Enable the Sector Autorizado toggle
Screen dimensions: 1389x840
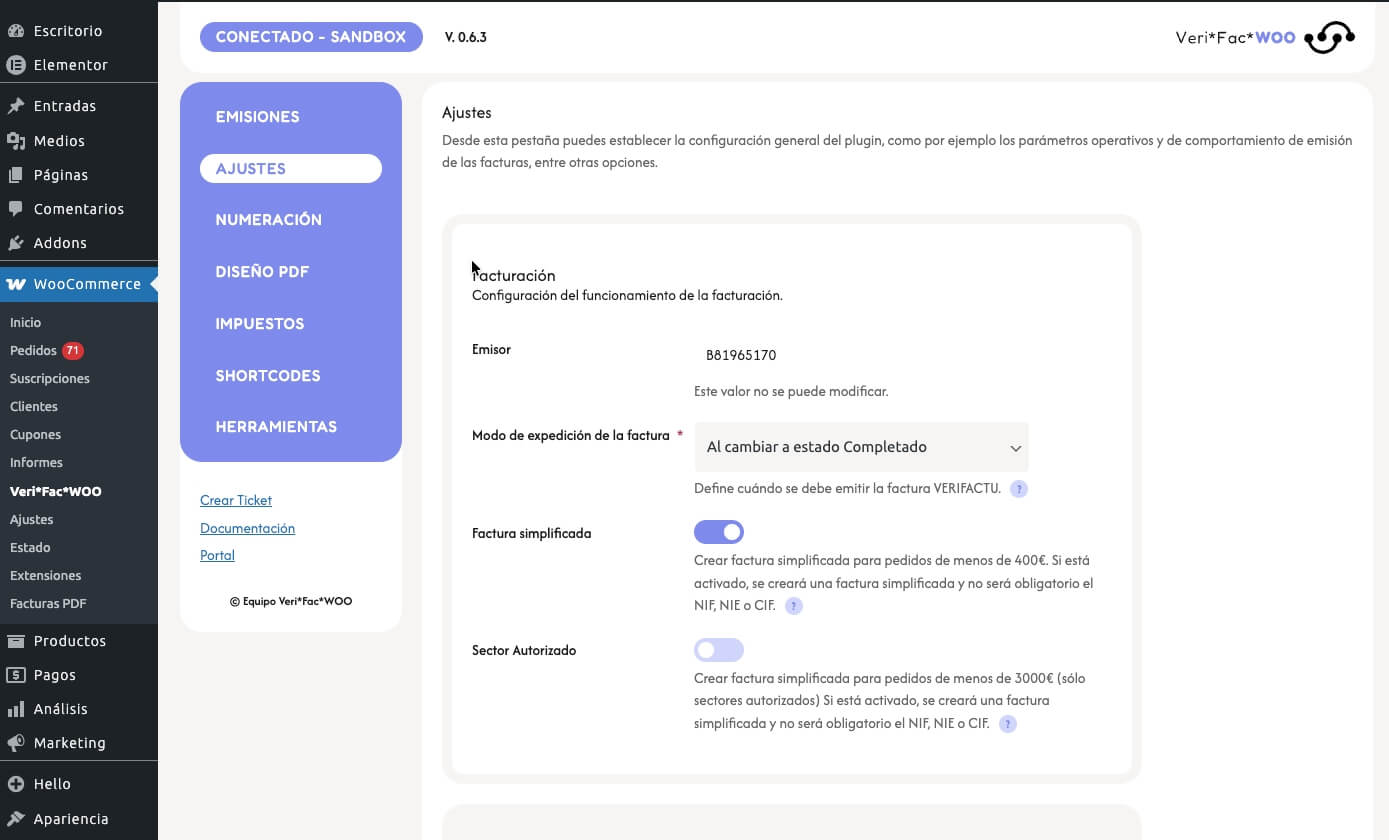pyautogui.click(x=719, y=650)
